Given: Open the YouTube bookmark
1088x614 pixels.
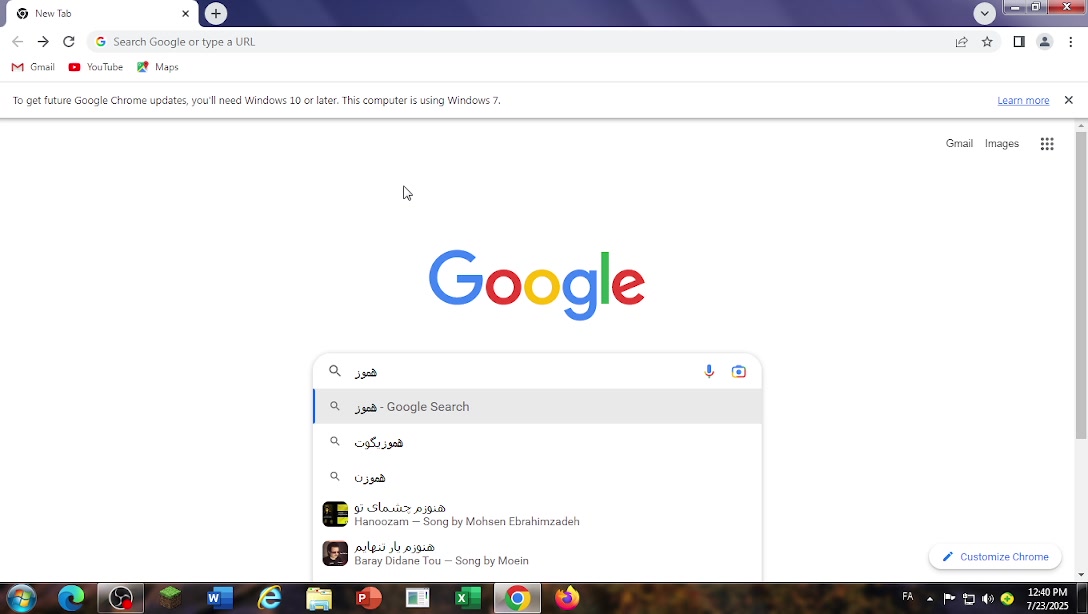Looking at the screenshot, I should tap(96, 67).
